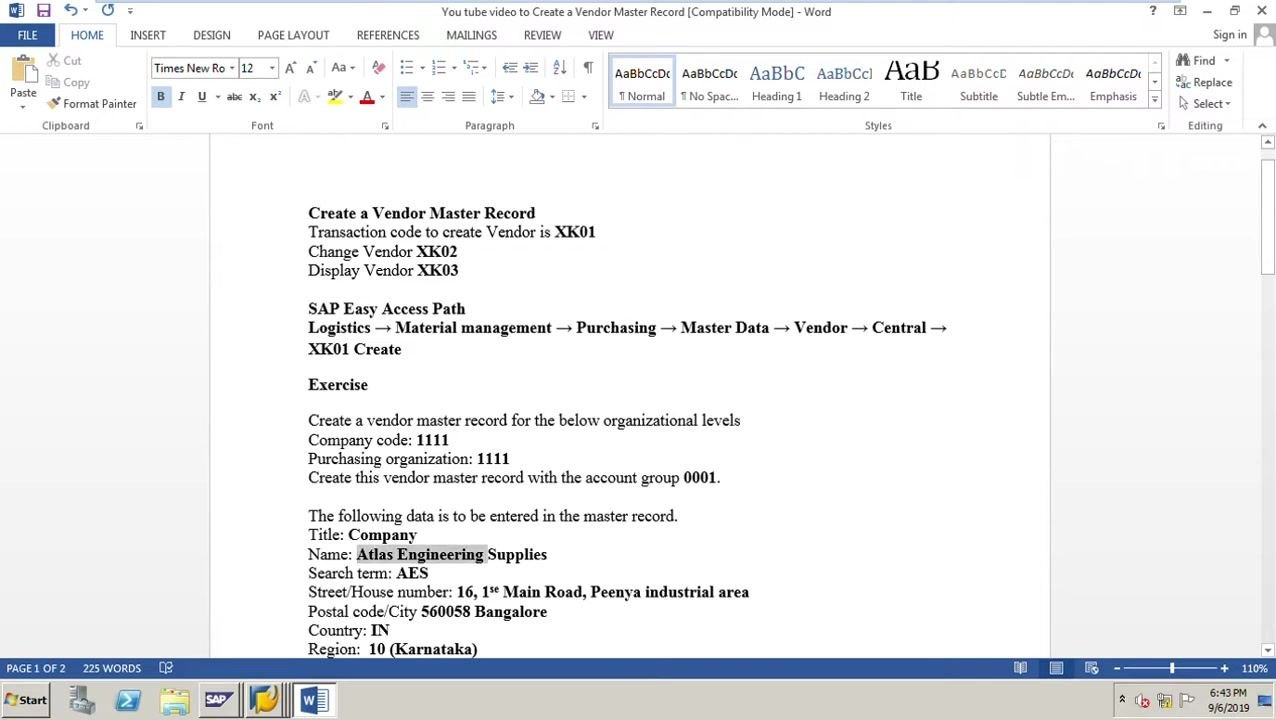The width and height of the screenshot is (1276, 720).
Task: Switch to Read Mode view in status bar
Action: tap(1020, 668)
